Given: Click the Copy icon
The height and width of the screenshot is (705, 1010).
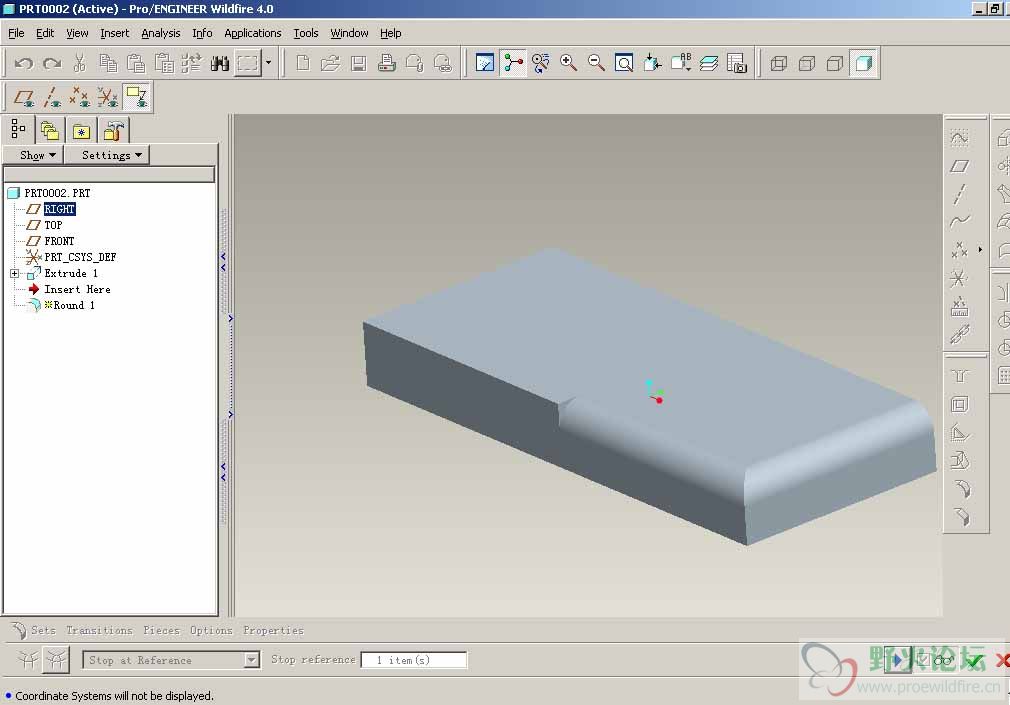Looking at the screenshot, I should tap(108, 63).
